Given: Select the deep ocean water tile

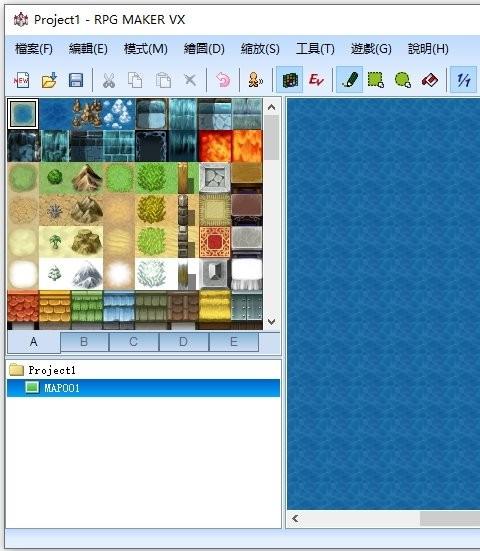Looking at the screenshot, I should click(x=55, y=114).
